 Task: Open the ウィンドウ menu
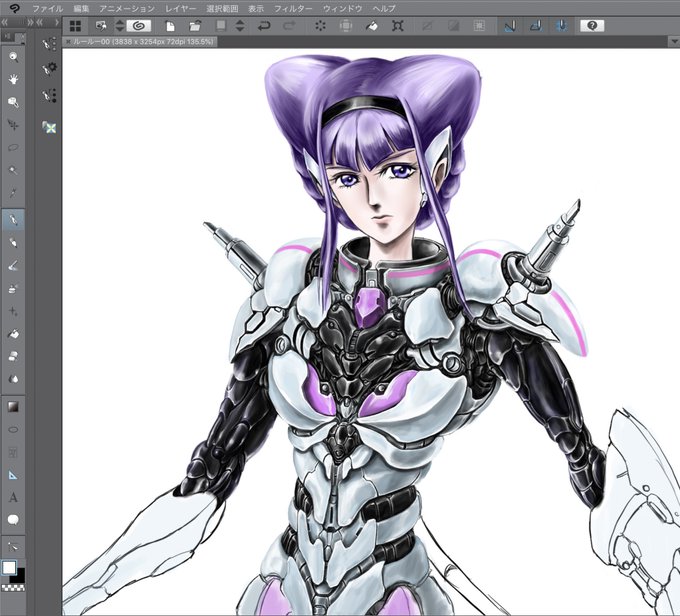click(x=343, y=8)
